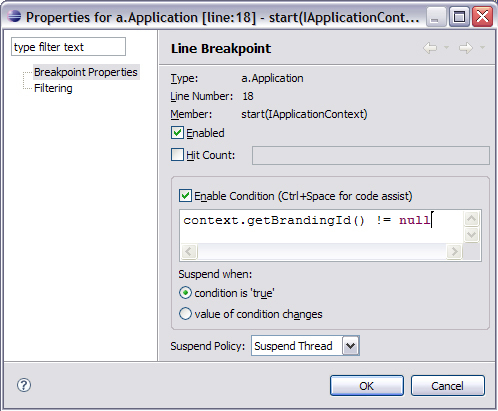
Task: Click the forward navigation arrow
Action: [x=466, y=48]
